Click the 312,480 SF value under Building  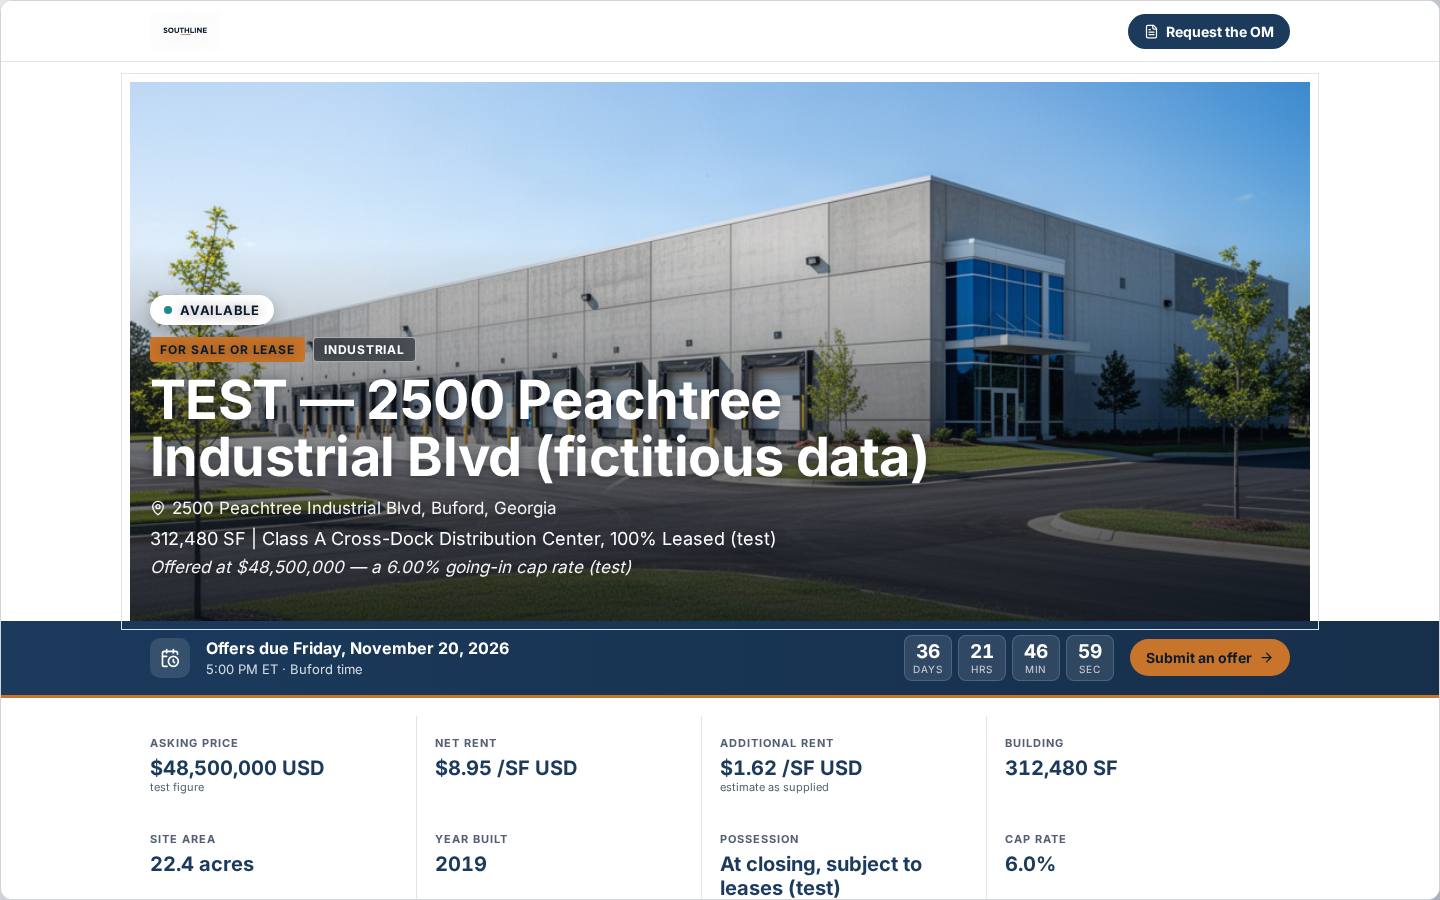click(x=1061, y=768)
